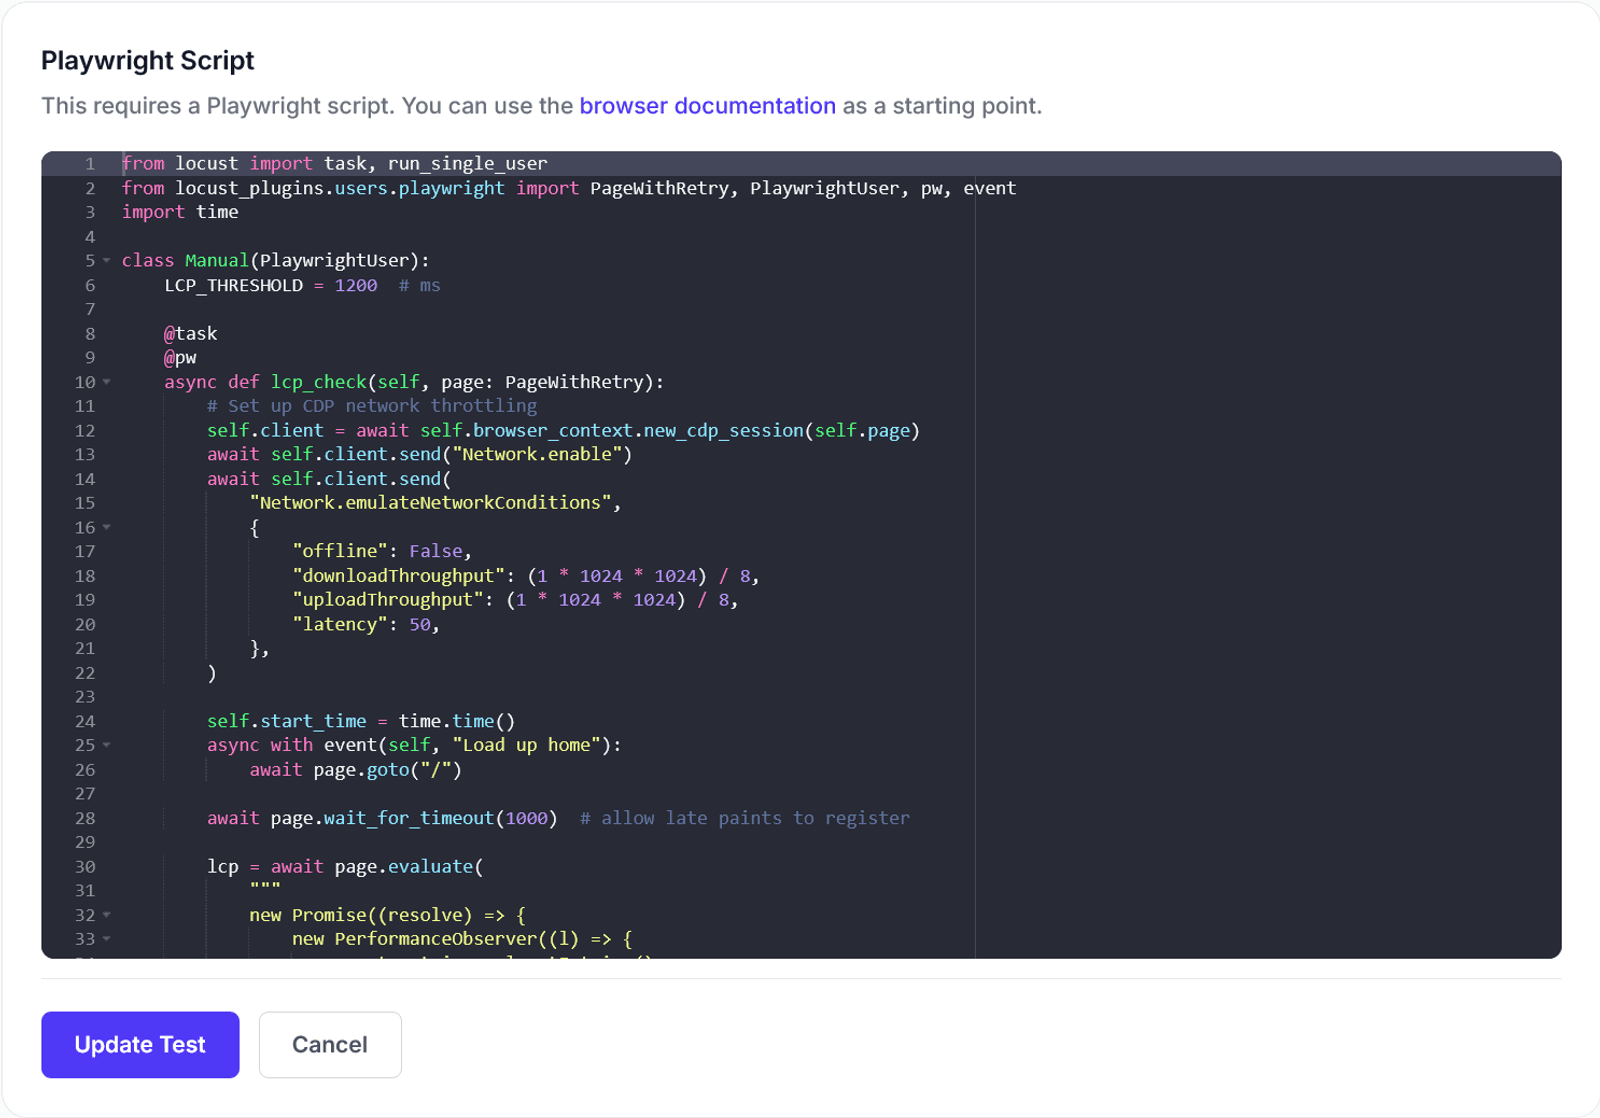Viewport: 1600px width, 1118px height.
Task: Open the browser documentation link
Action: pos(707,105)
